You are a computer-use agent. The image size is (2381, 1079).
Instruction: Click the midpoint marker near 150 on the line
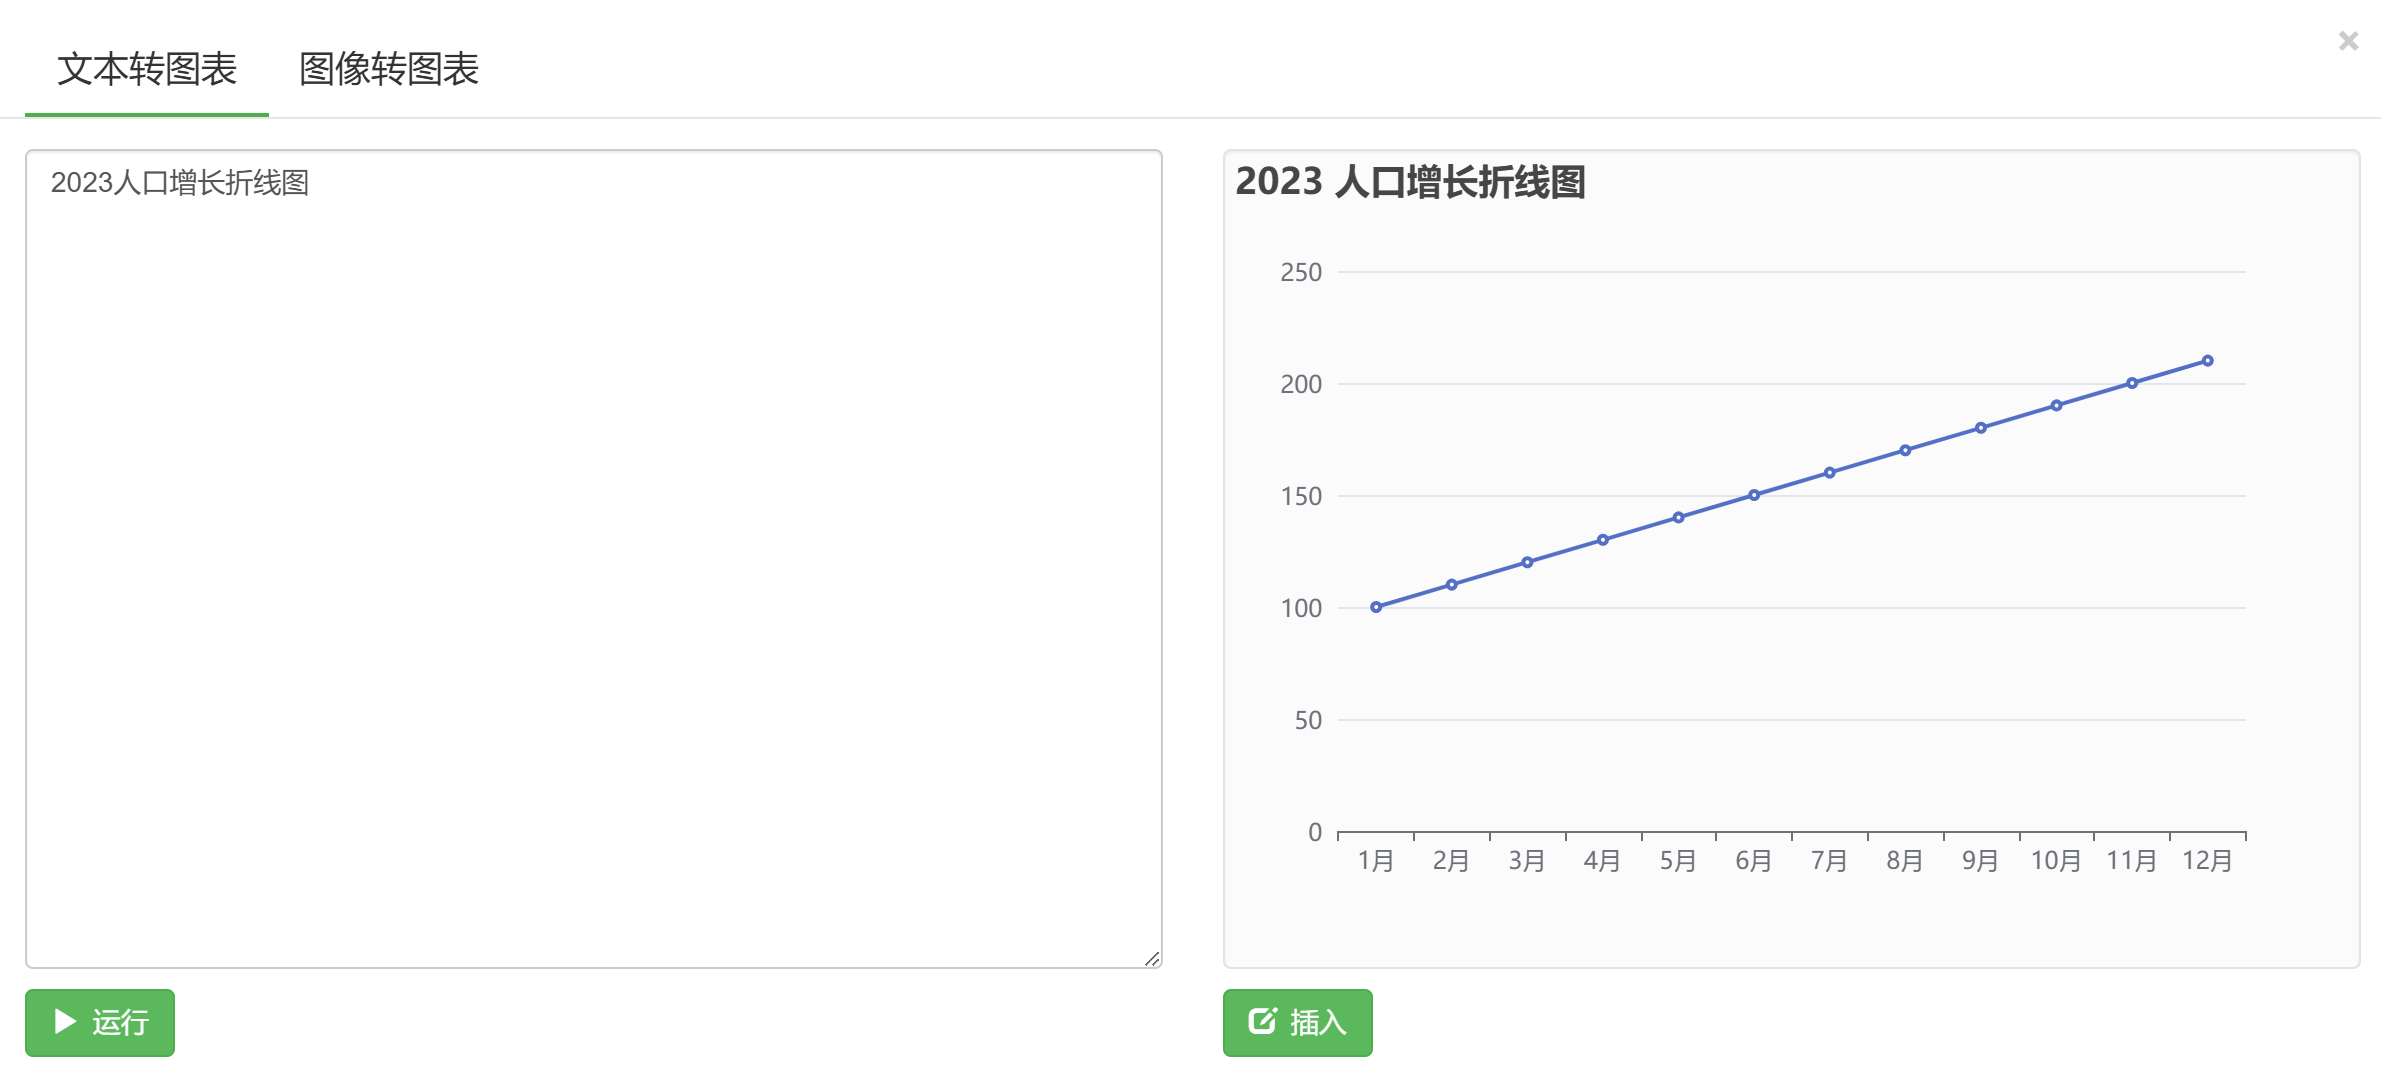point(1753,494)
